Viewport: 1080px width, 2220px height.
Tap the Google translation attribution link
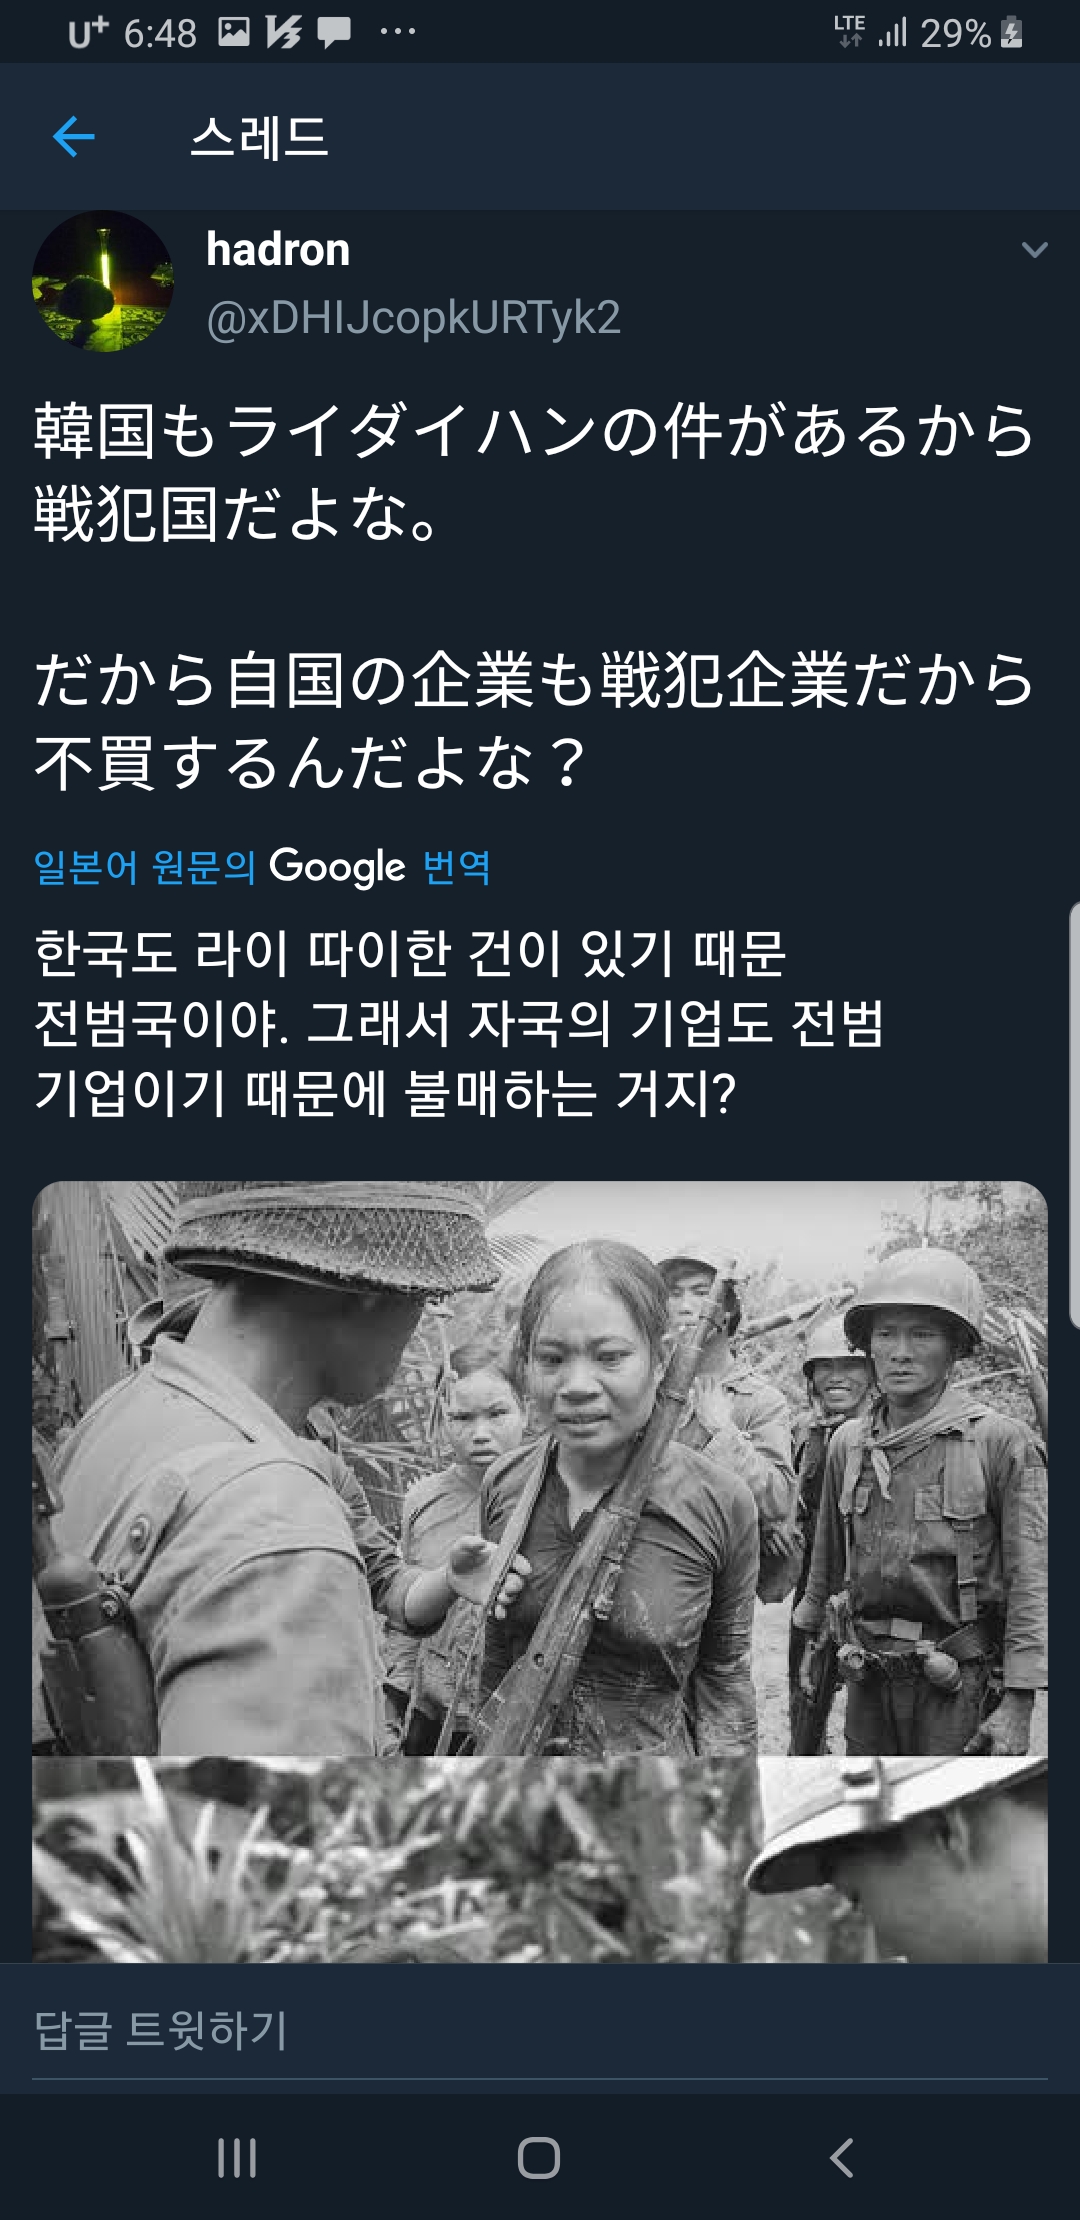(262, 866)
